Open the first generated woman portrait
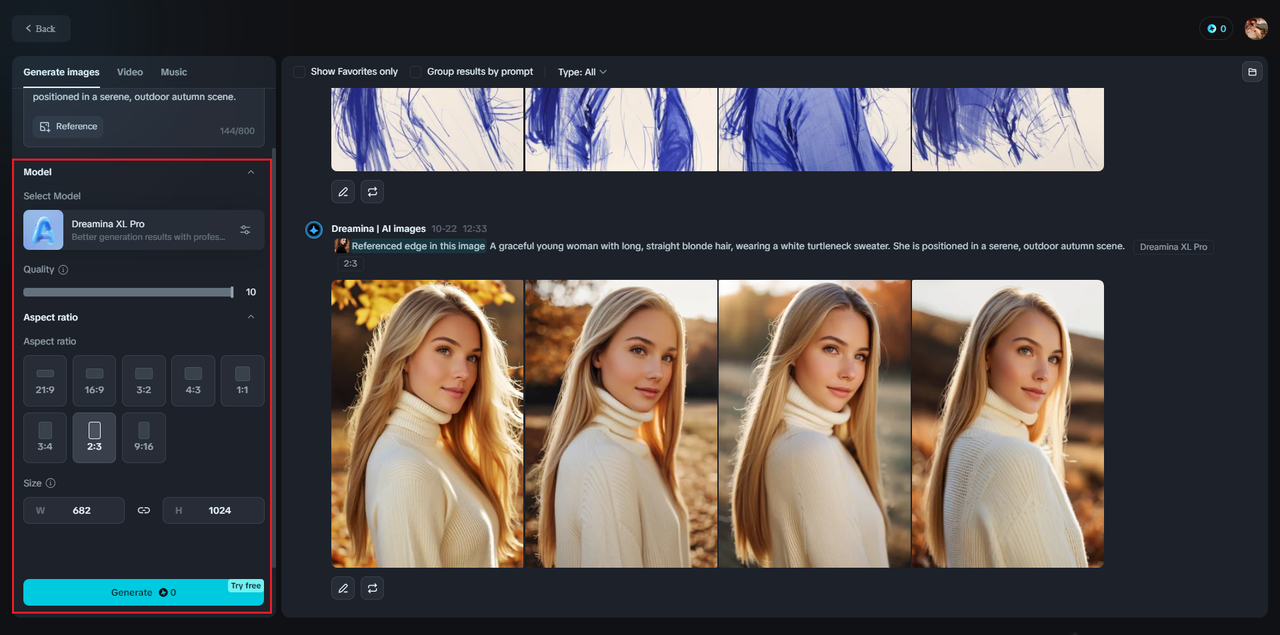1280x635 pixels. (x=427, y=424)
